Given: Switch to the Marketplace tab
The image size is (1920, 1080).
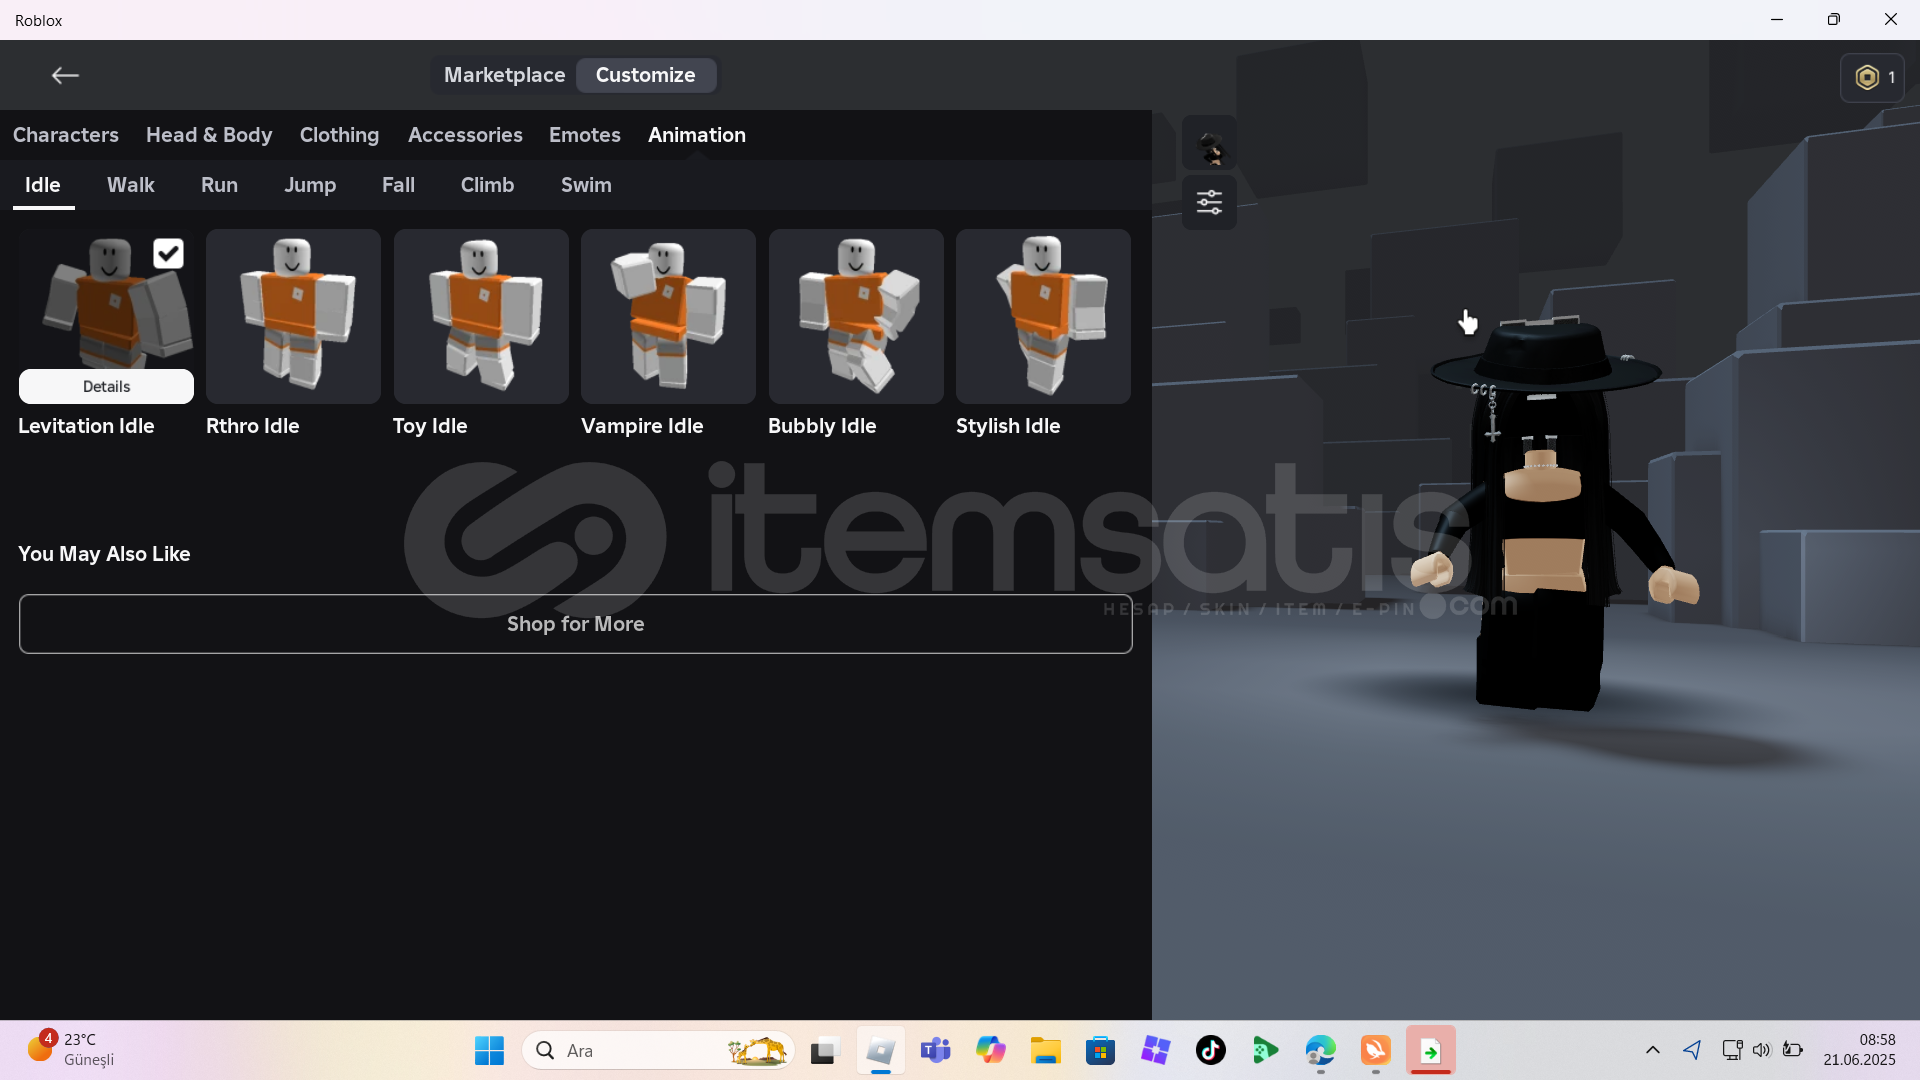Looking at the screenshot, I should [504, 75].
